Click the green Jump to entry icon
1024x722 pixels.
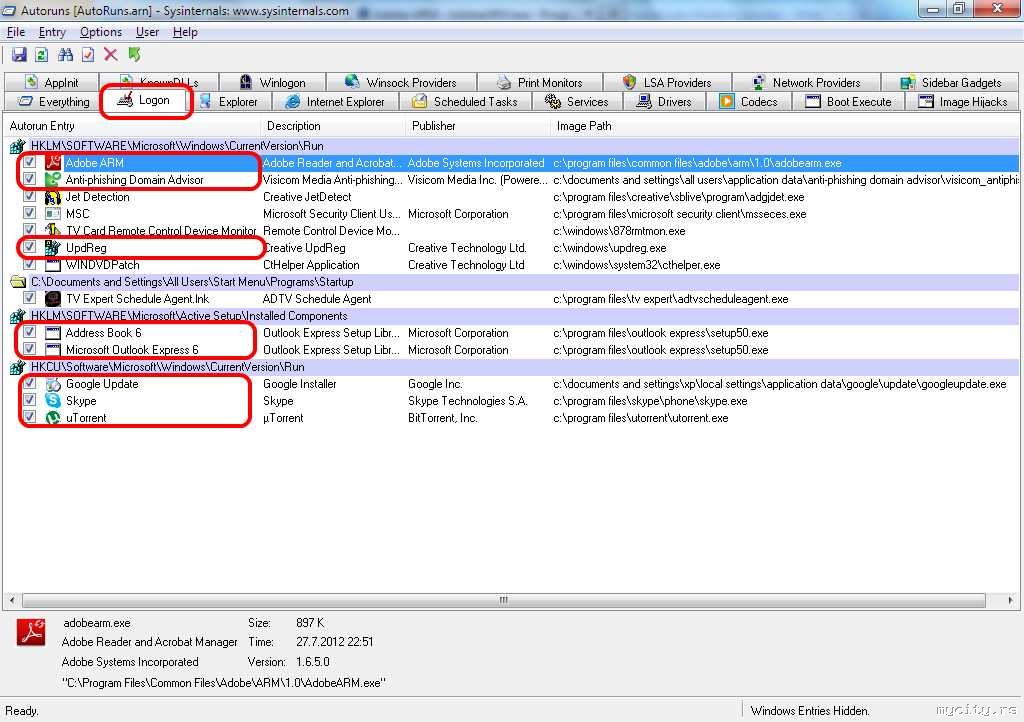click(135, 55)
